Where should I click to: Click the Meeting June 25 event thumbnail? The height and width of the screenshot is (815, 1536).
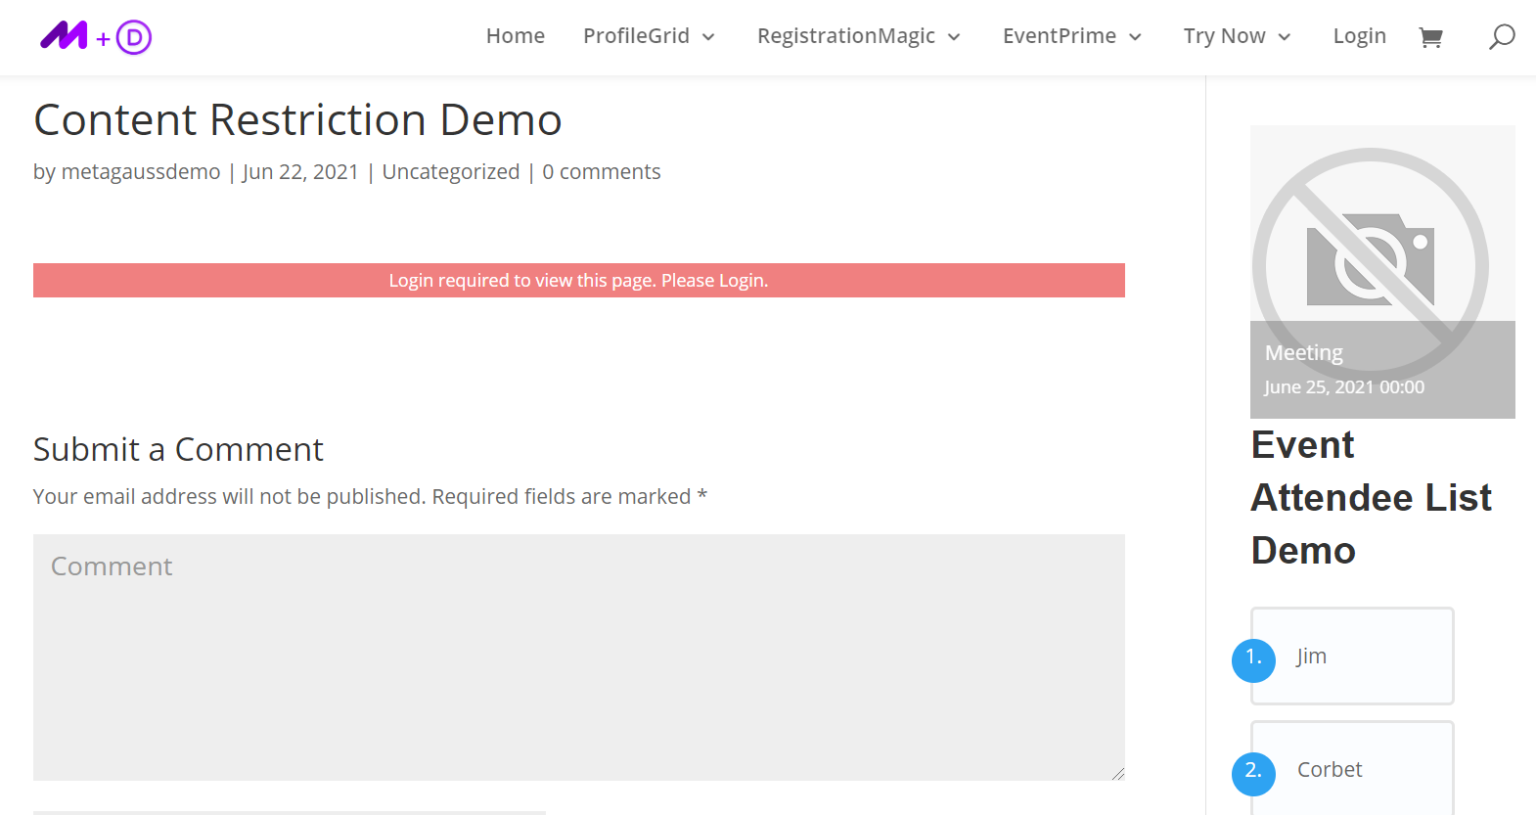point(1380,370)
